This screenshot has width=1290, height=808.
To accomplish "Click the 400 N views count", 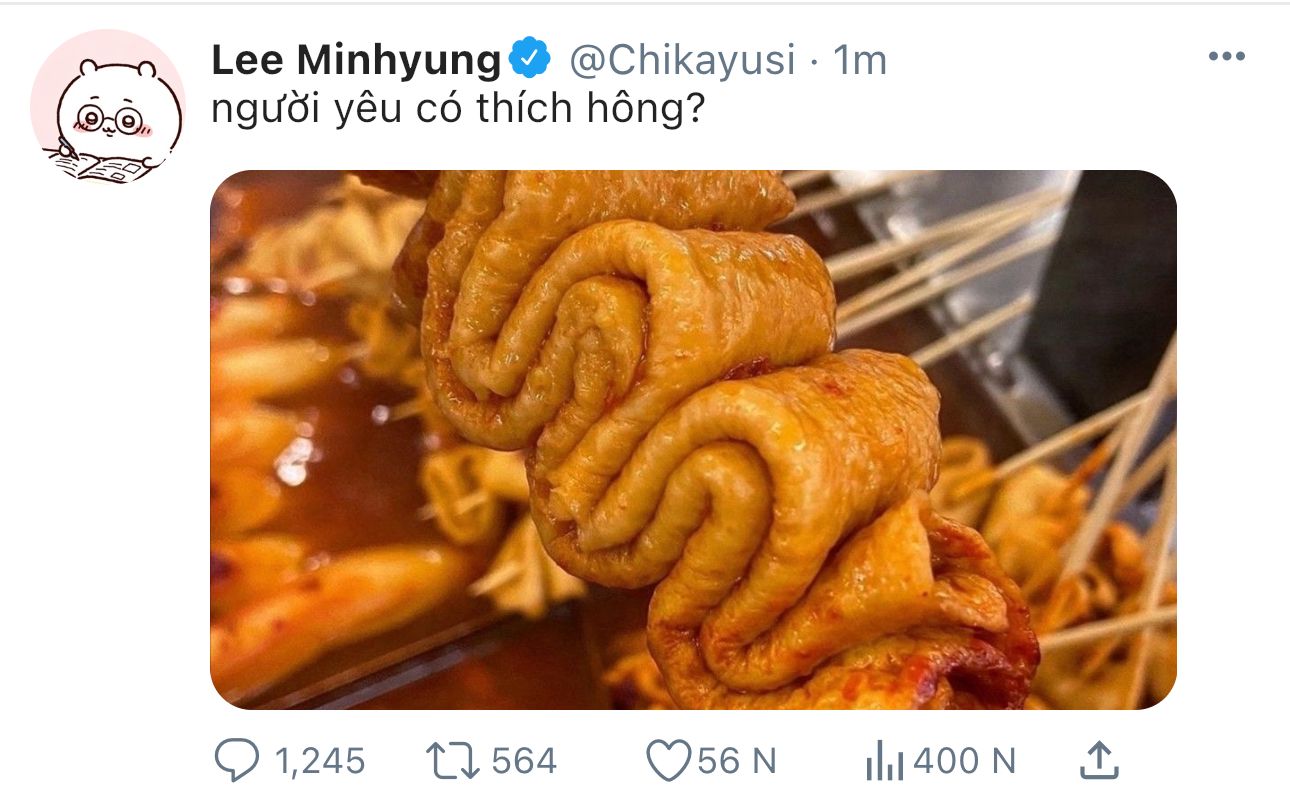I will pyautogui.click(x=964, y=762).
